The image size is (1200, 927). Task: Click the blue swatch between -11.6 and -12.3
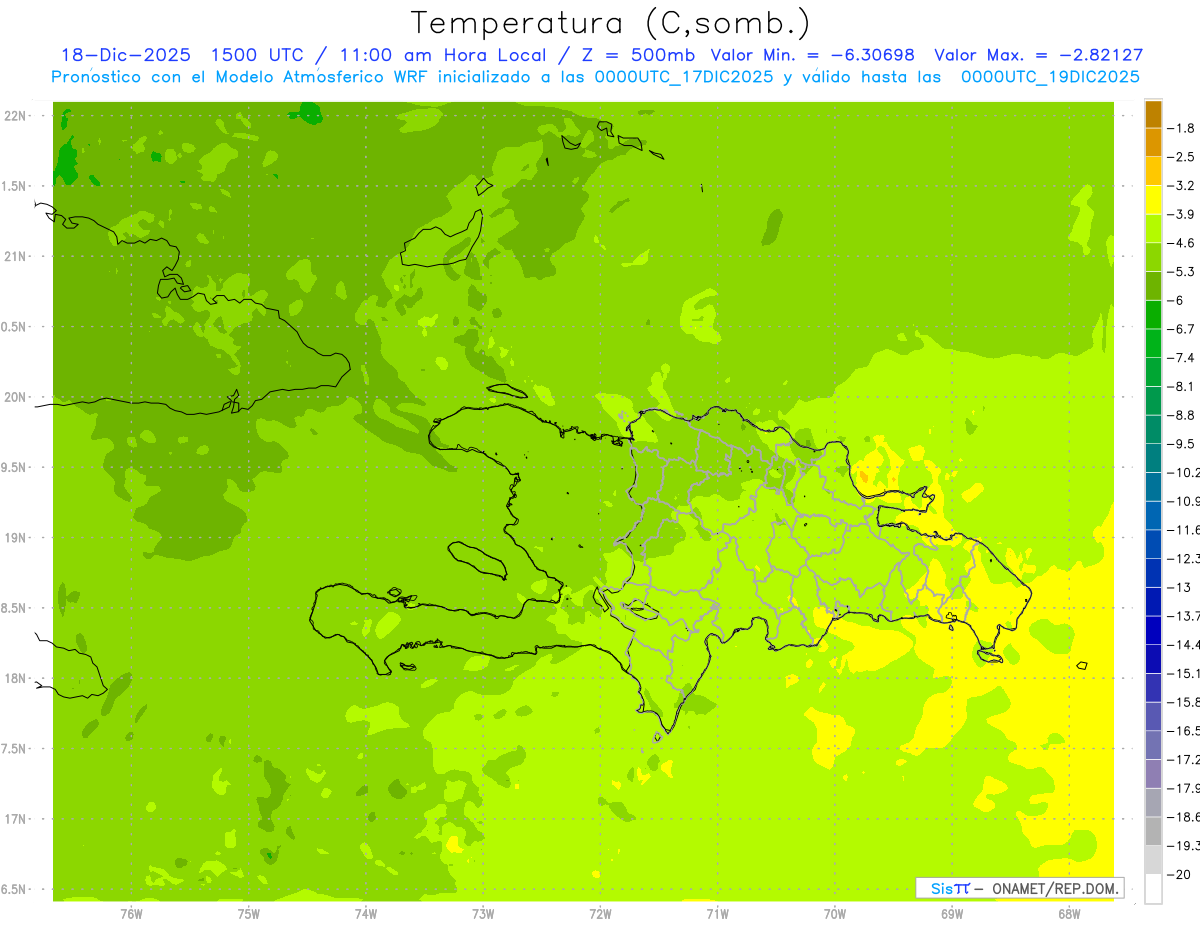1153,544
